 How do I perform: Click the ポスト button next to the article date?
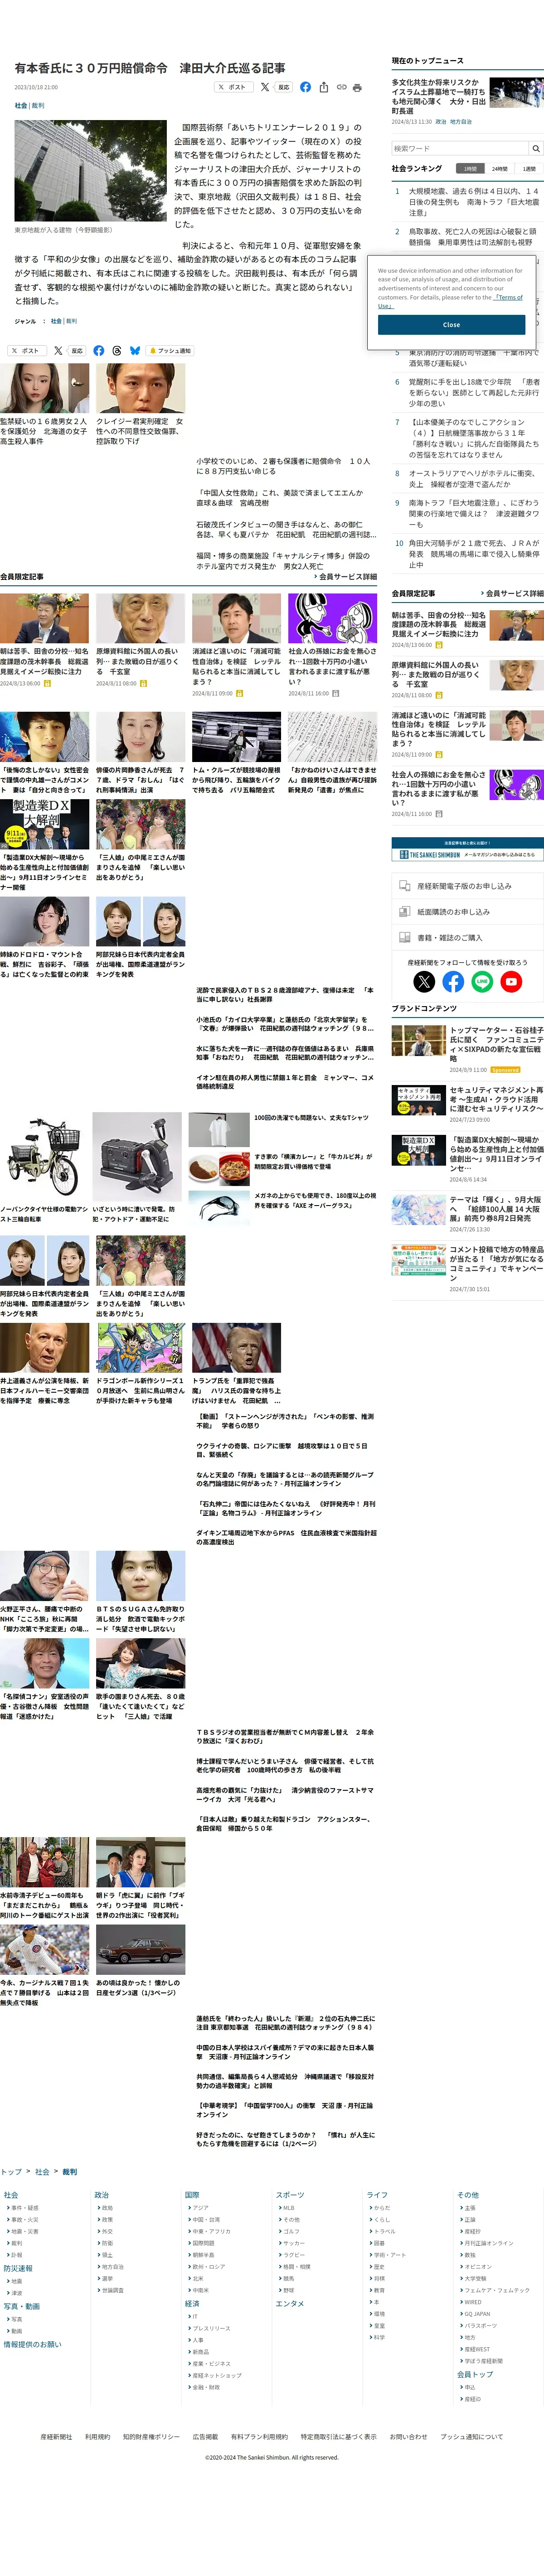tap(233, 87)
